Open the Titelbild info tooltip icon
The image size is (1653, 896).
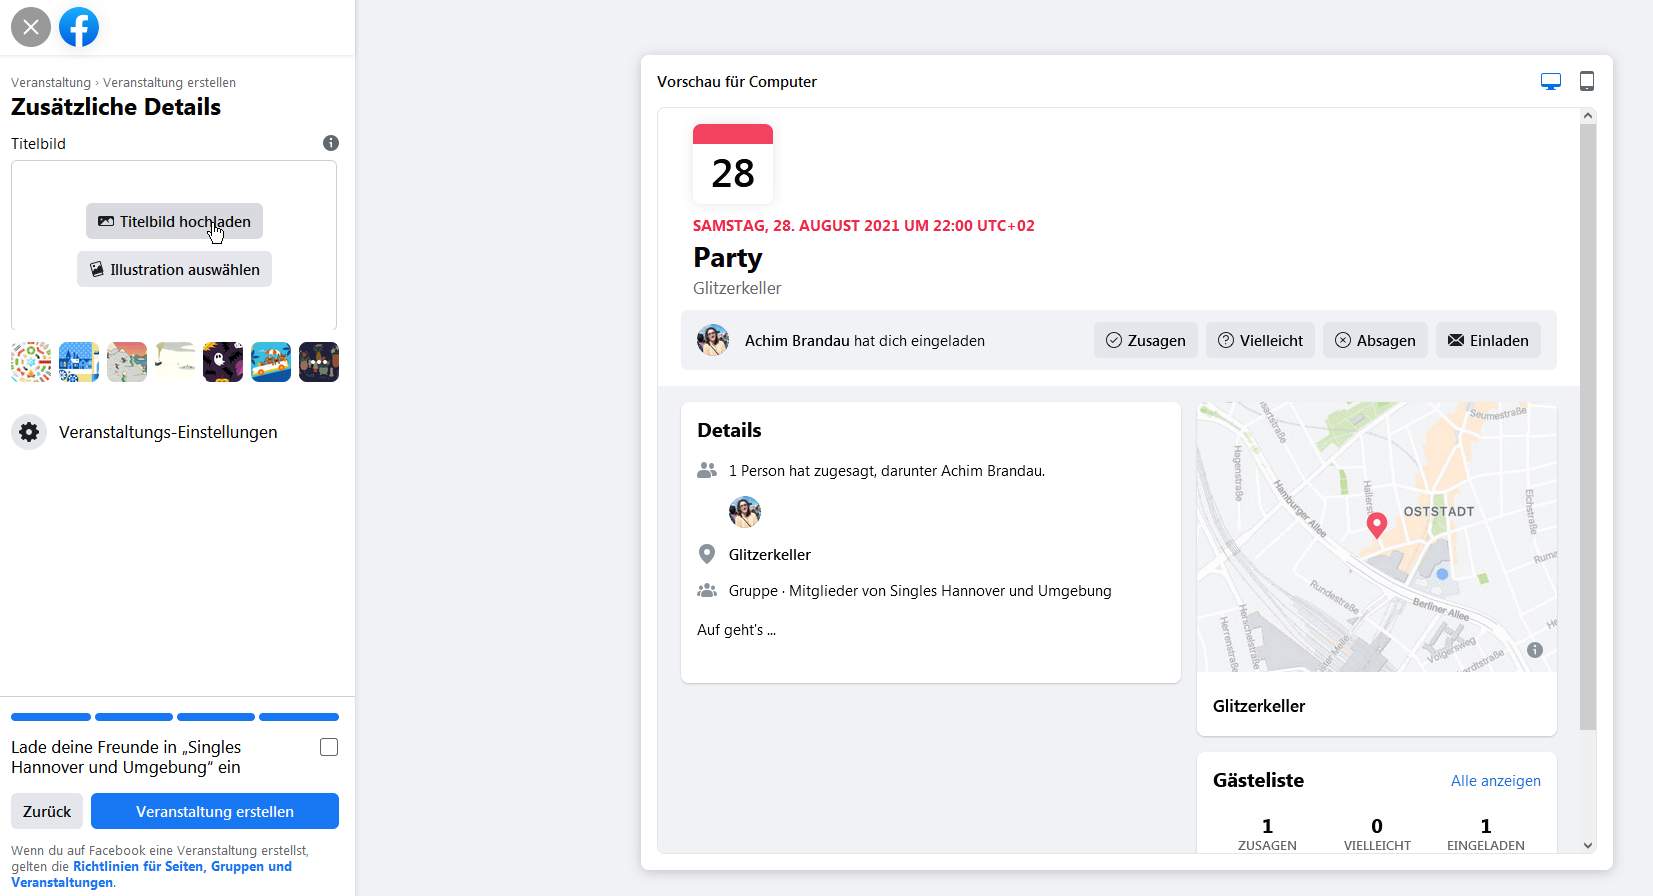[331, 143]
